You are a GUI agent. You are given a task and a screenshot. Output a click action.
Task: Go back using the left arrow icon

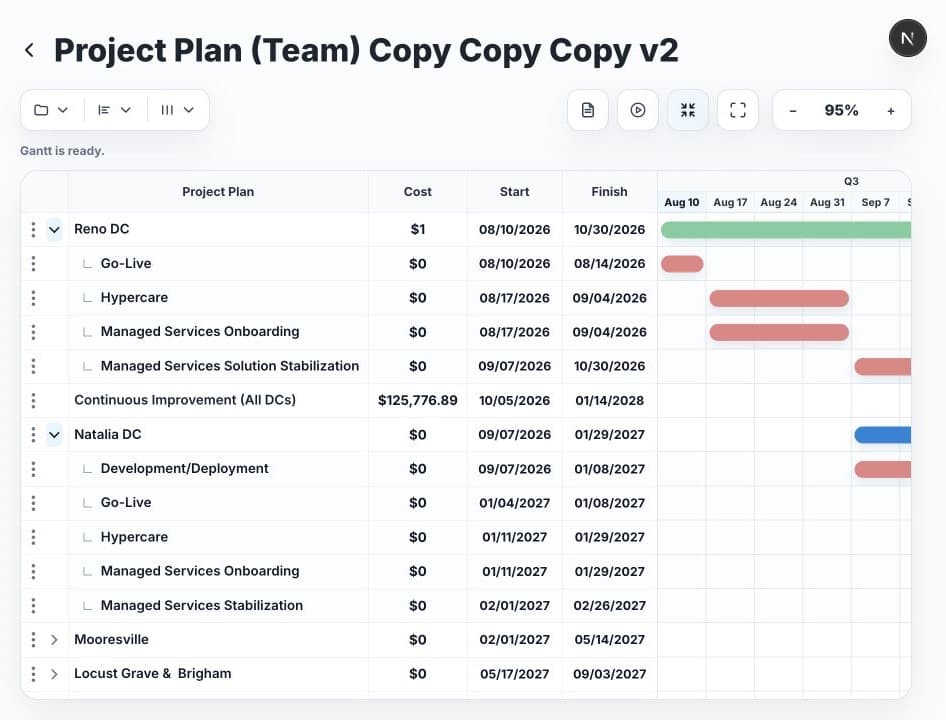[29, 50]
